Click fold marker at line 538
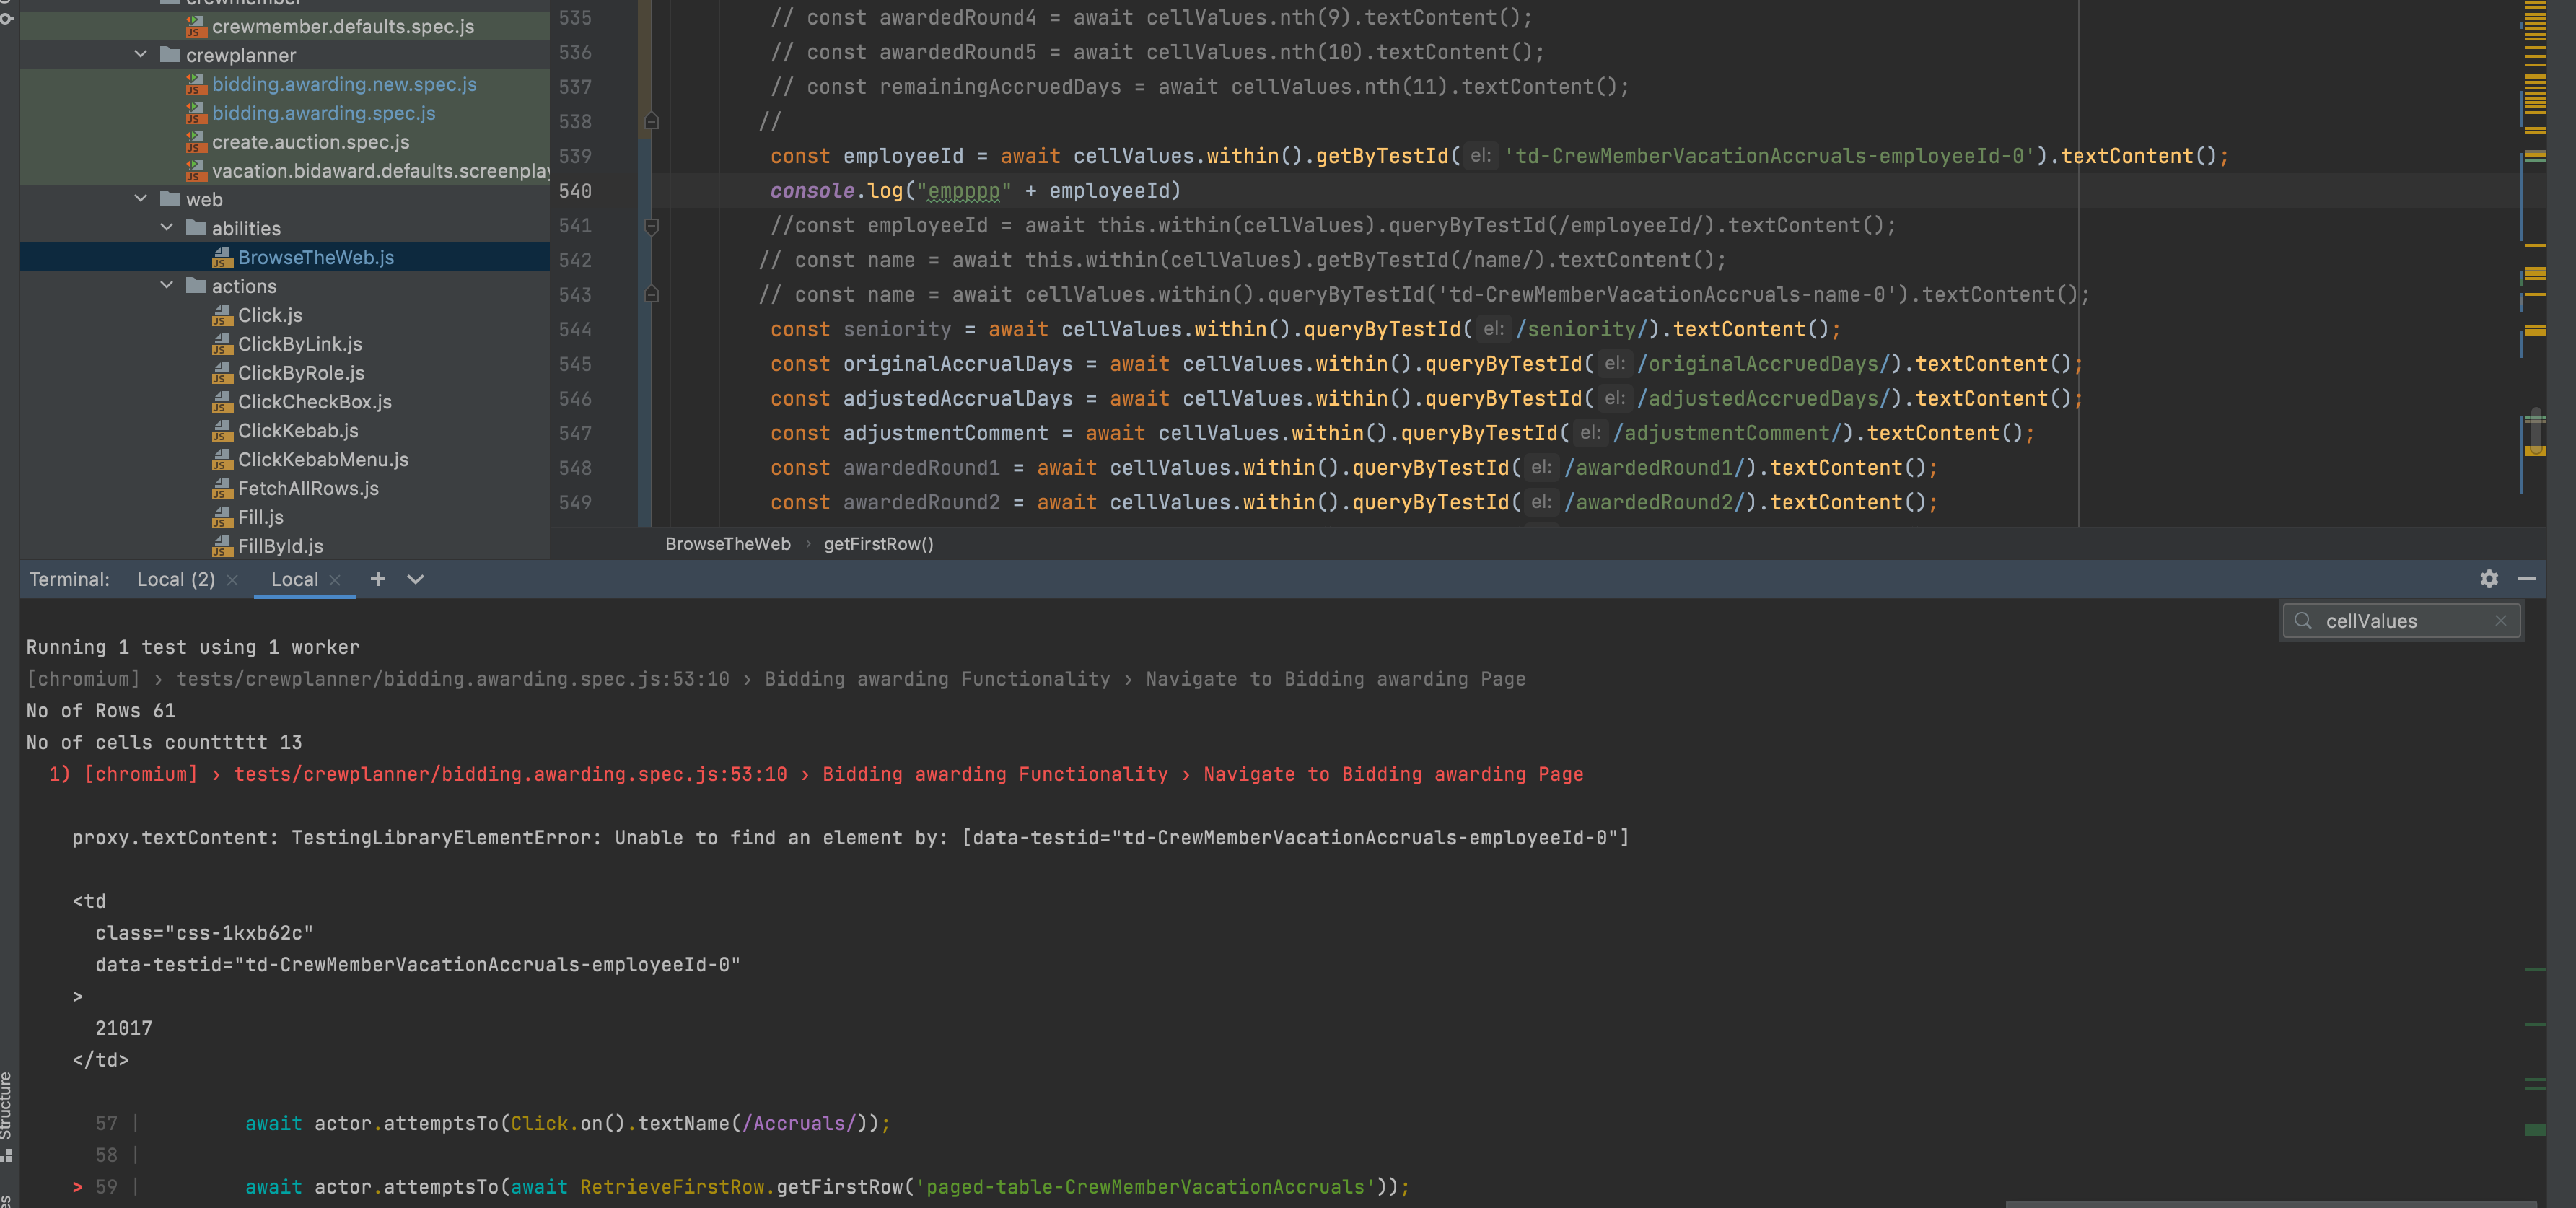 (651, 121)
